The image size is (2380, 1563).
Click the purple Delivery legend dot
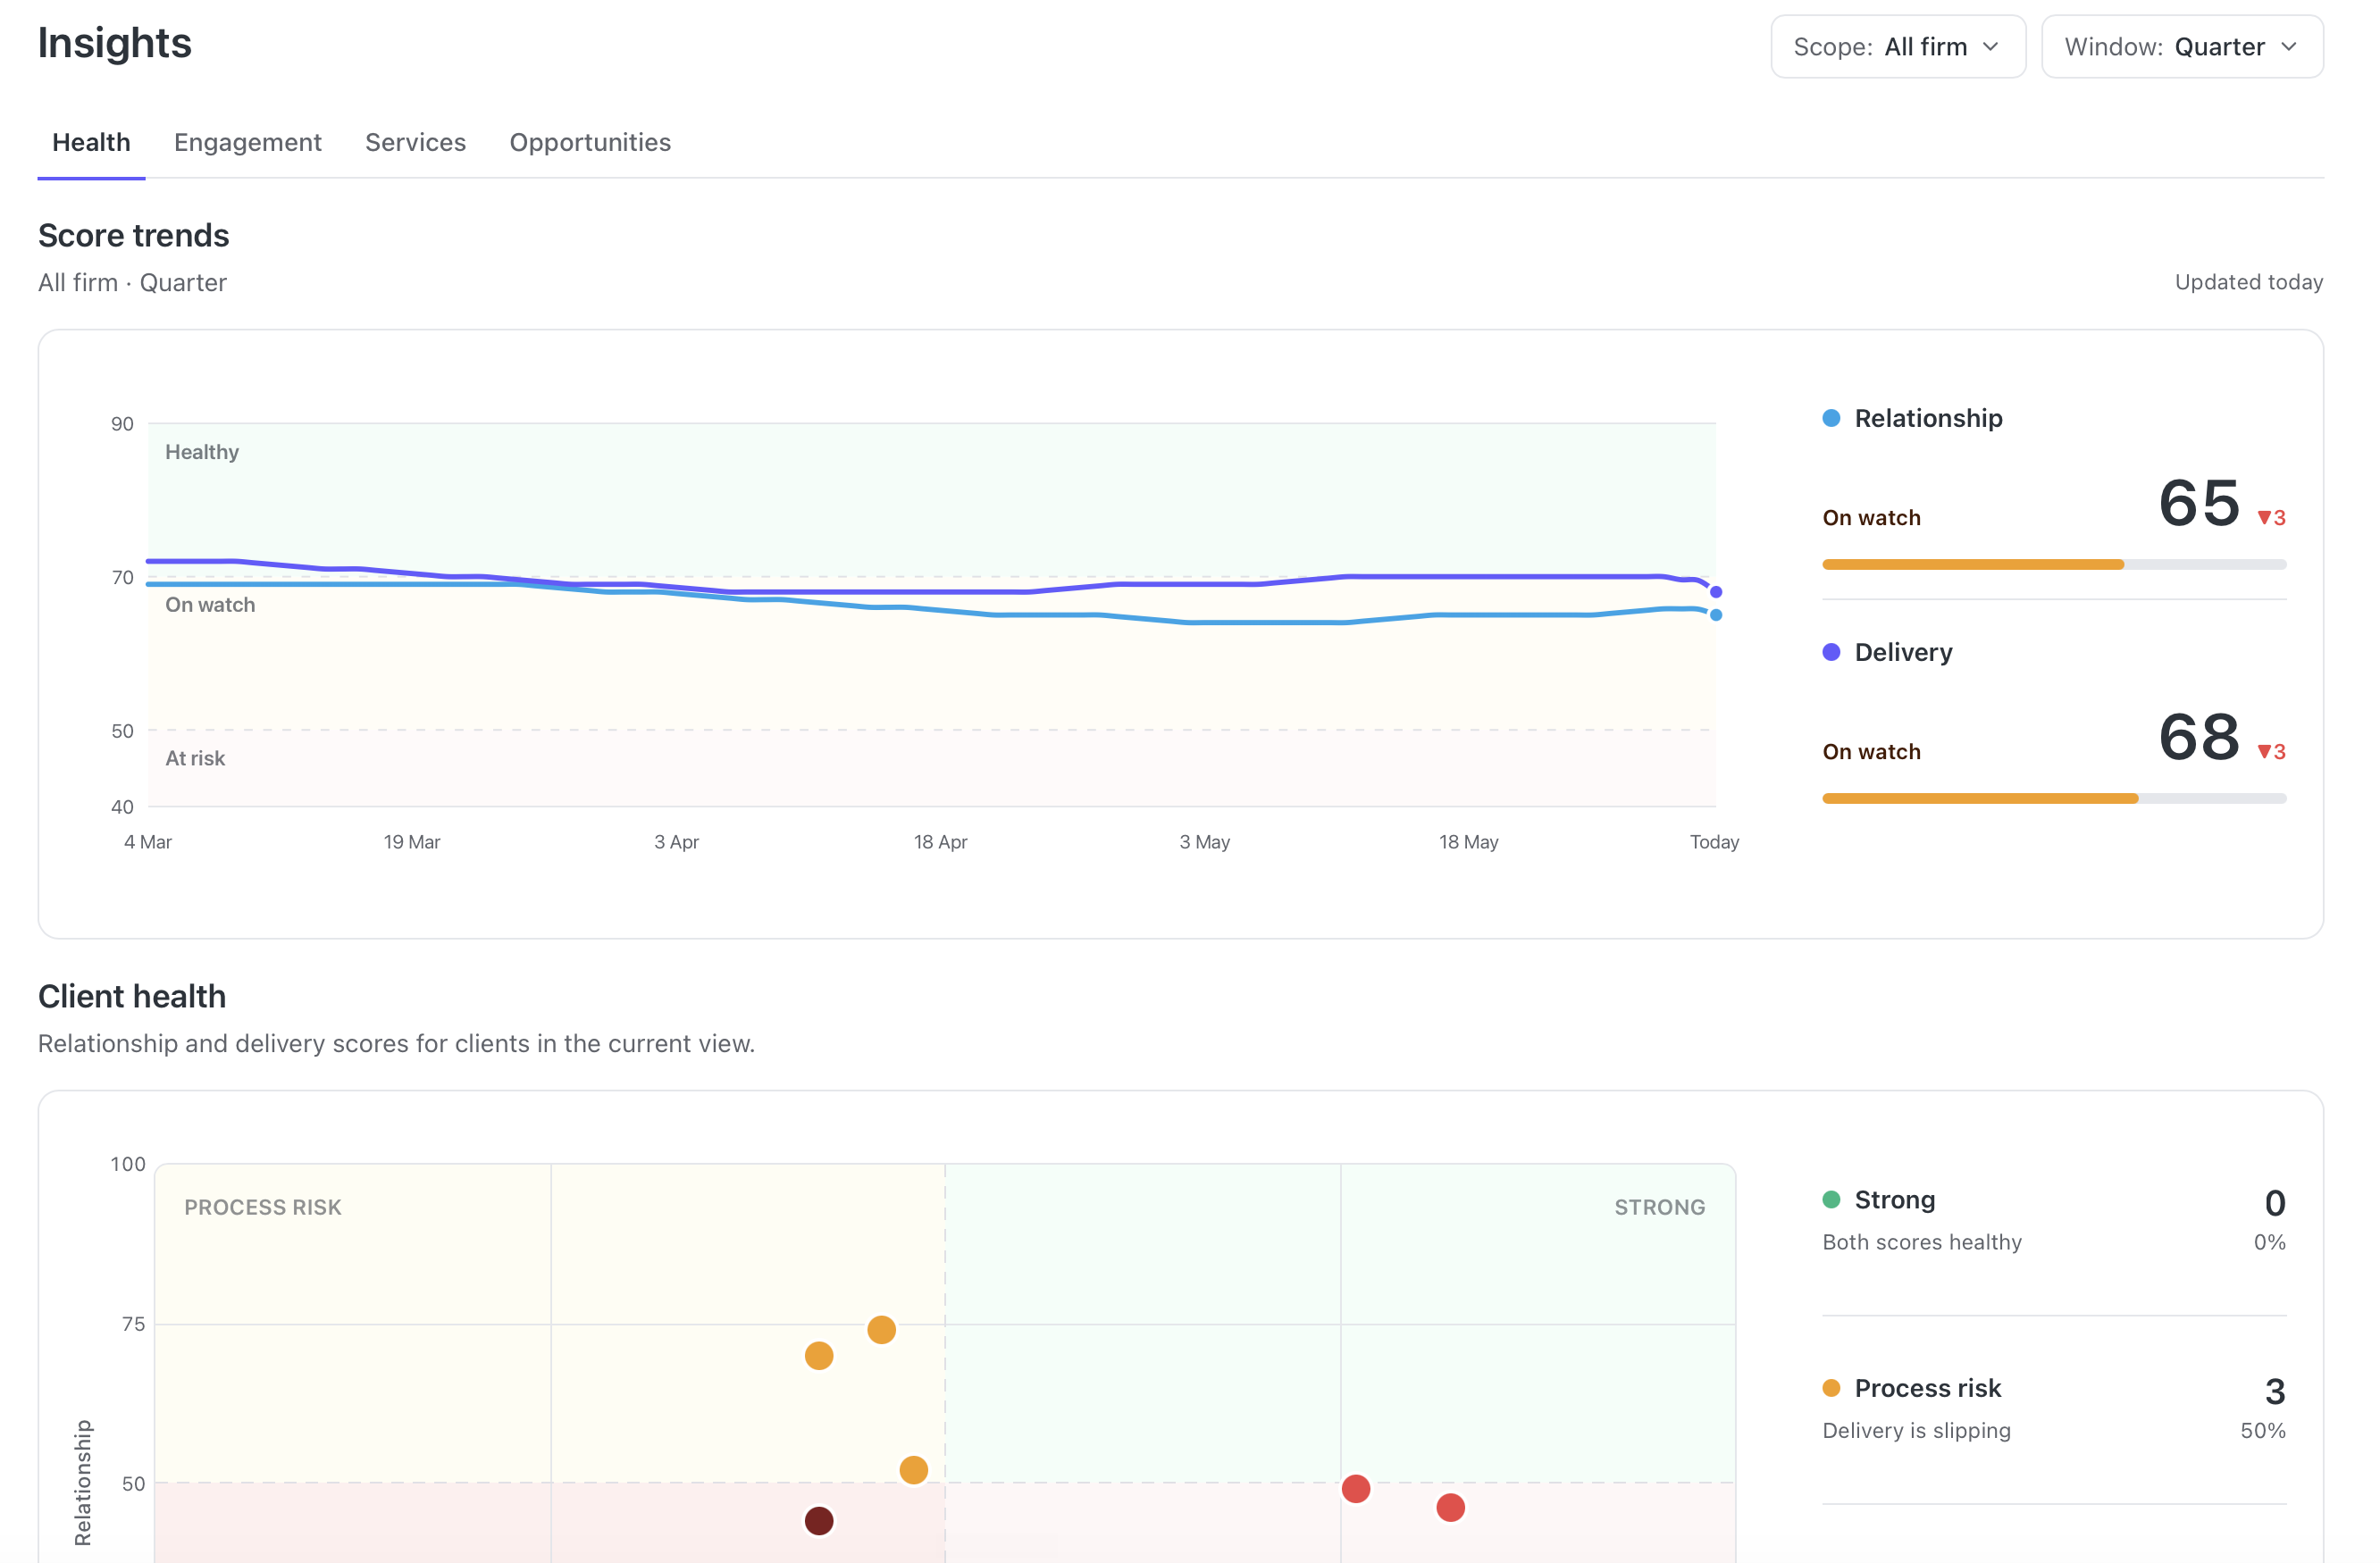click(1831, 652)
